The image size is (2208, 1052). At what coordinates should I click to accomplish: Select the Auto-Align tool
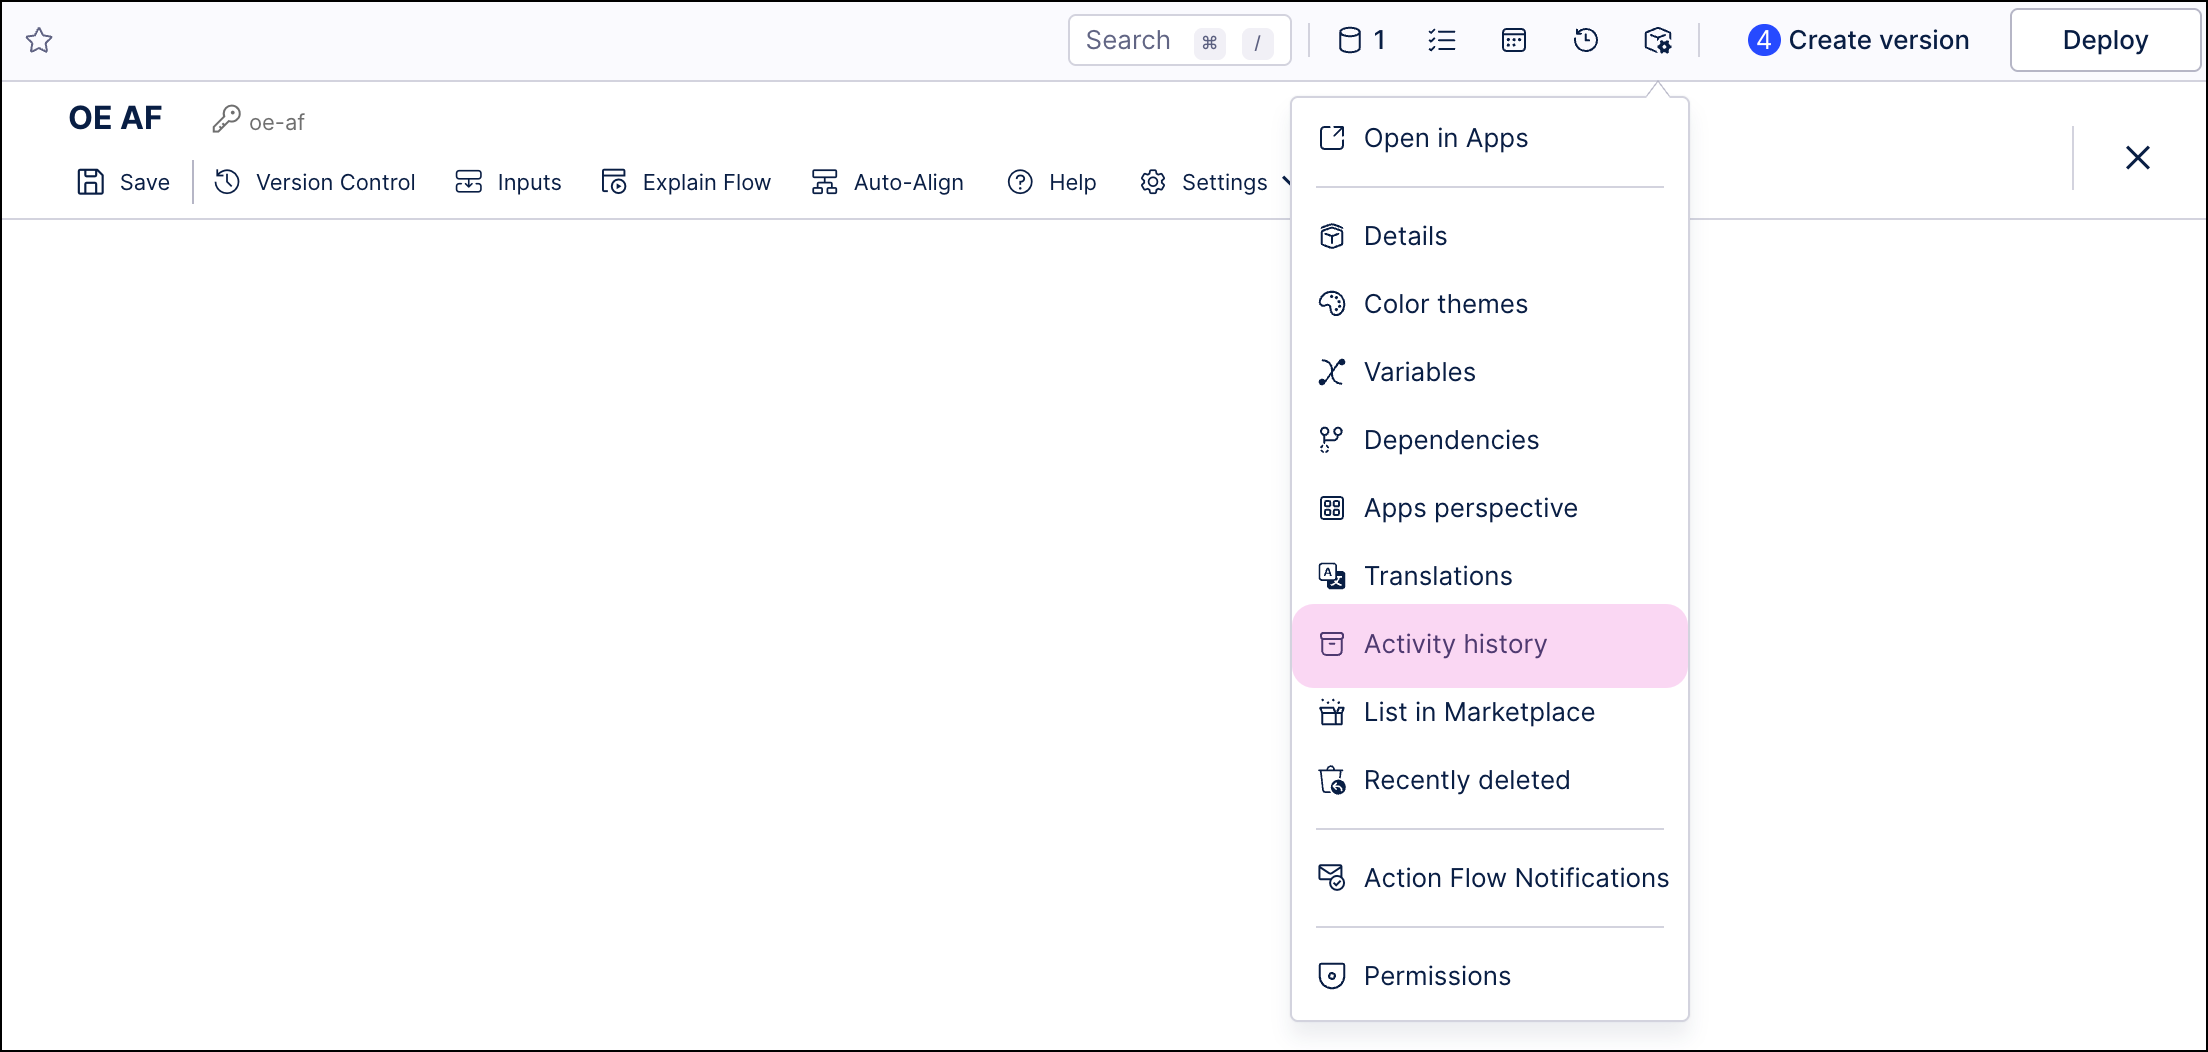tap(886, 182)
